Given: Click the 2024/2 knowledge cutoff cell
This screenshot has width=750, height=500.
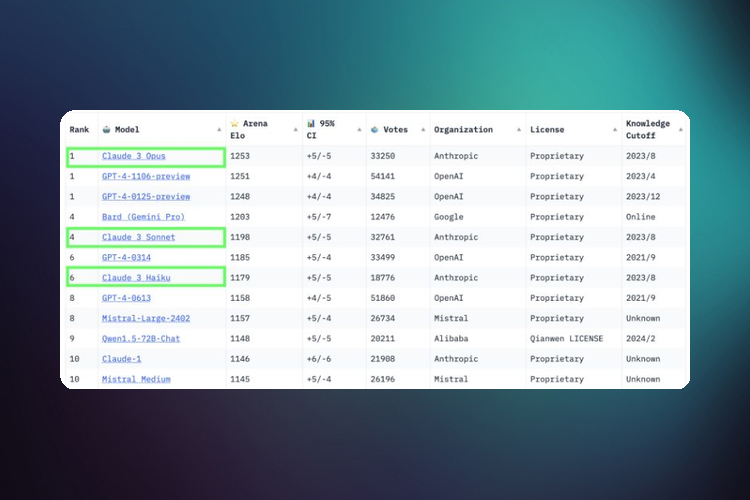Looking at the screenshot, I should click(x=641, y=339).
